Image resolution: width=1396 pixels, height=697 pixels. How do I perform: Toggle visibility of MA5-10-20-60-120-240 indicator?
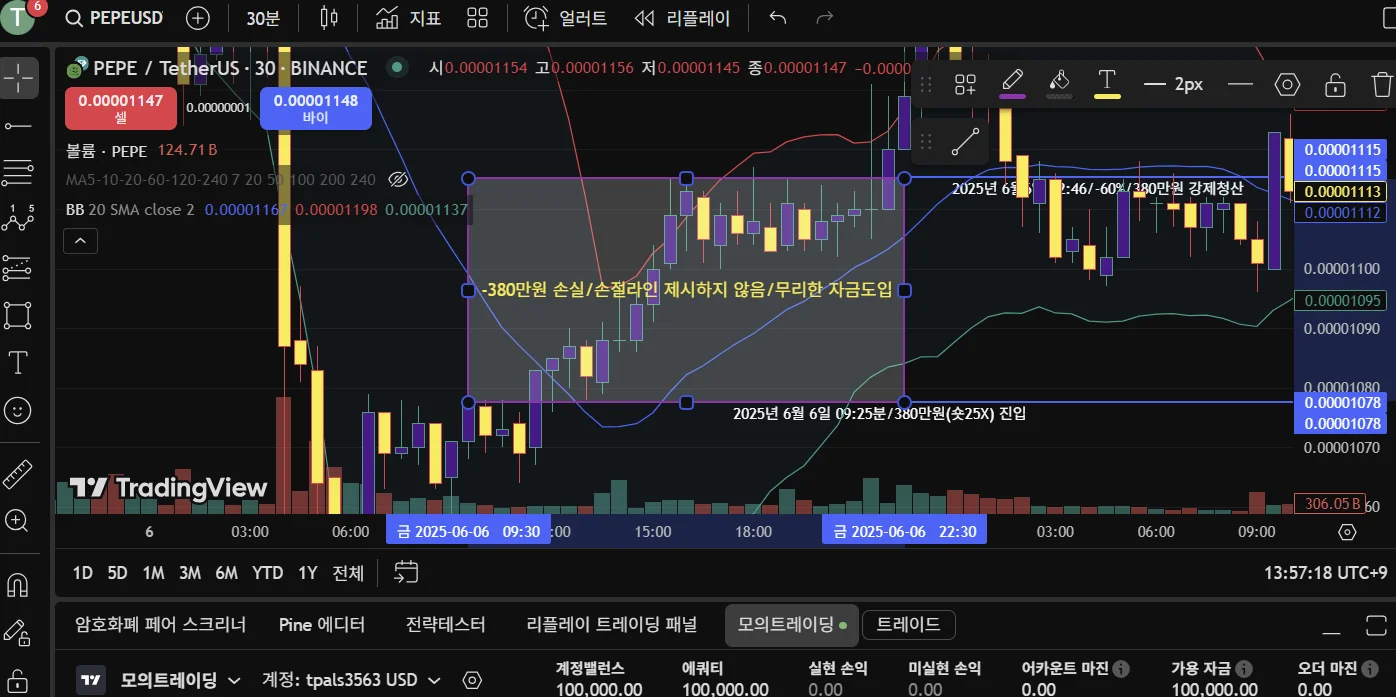398,180
